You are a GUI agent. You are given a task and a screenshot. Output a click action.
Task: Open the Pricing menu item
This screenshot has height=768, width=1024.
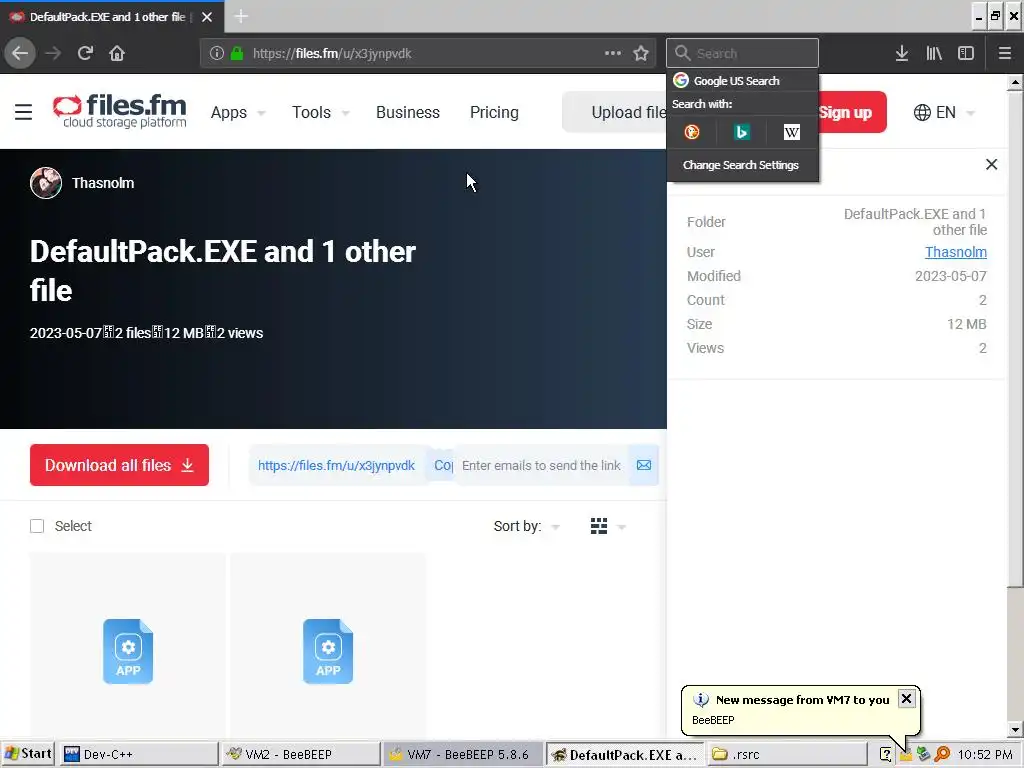tap(494, 112)
